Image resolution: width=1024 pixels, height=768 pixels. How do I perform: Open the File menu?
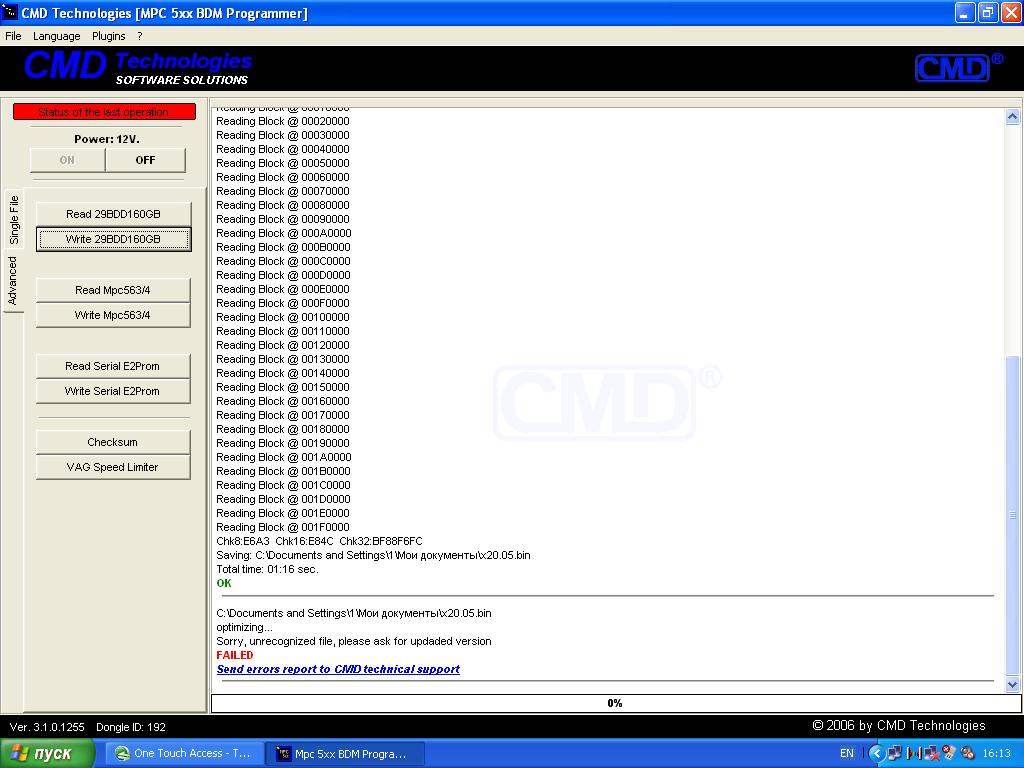[x=13, y=36]
